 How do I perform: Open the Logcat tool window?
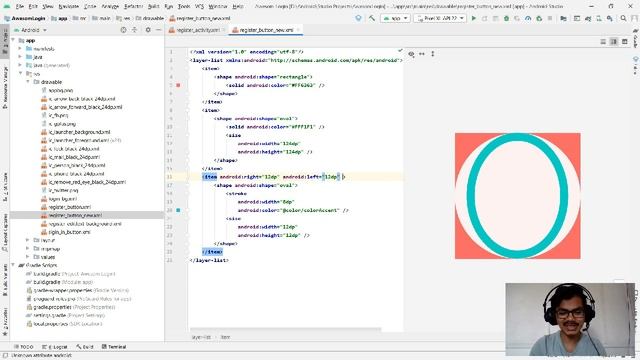[55, 347]
